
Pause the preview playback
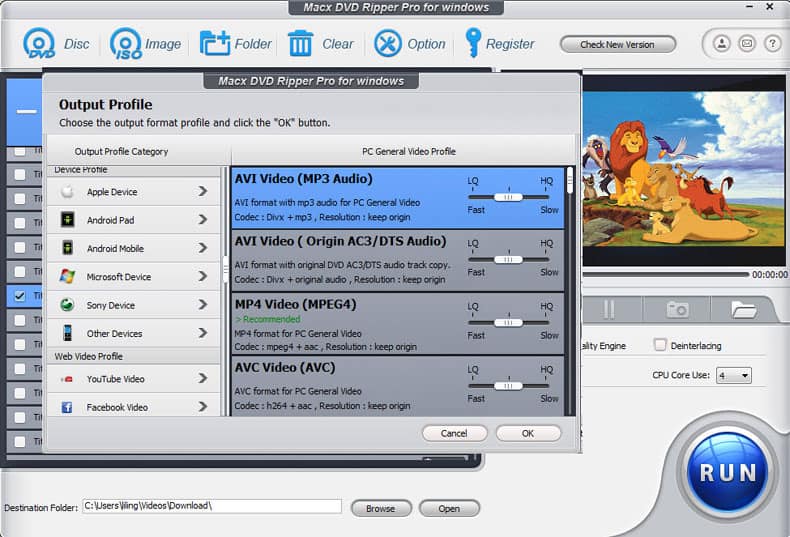click(x=609, y=309)
